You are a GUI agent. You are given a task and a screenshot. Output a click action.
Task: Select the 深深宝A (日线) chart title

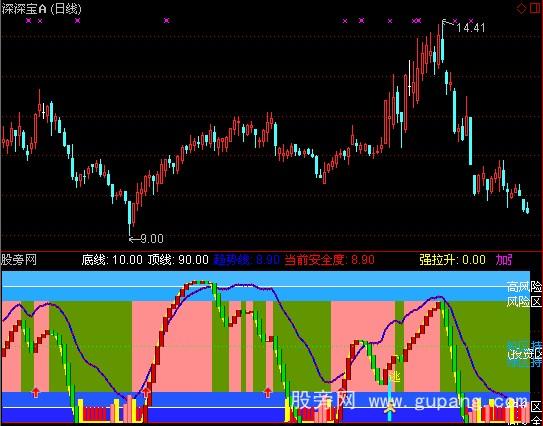42,9
